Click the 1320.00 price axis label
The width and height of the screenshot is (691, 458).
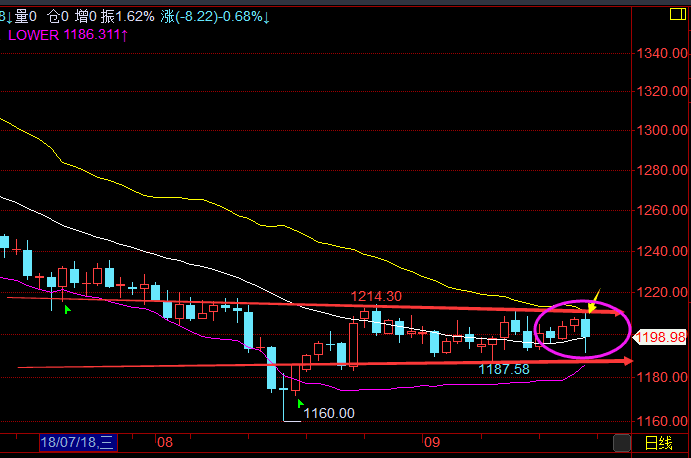pyautogui.click(x=662, y=91)
